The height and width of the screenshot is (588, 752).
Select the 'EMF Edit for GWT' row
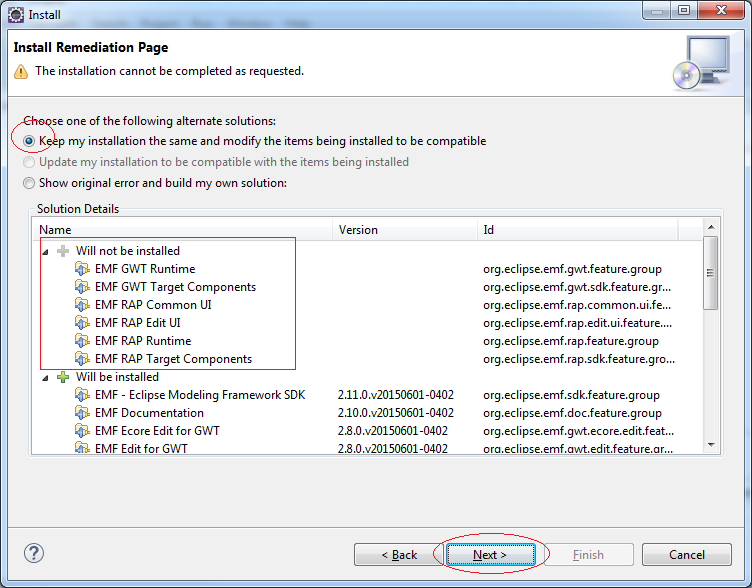click(x=367, y=447)
